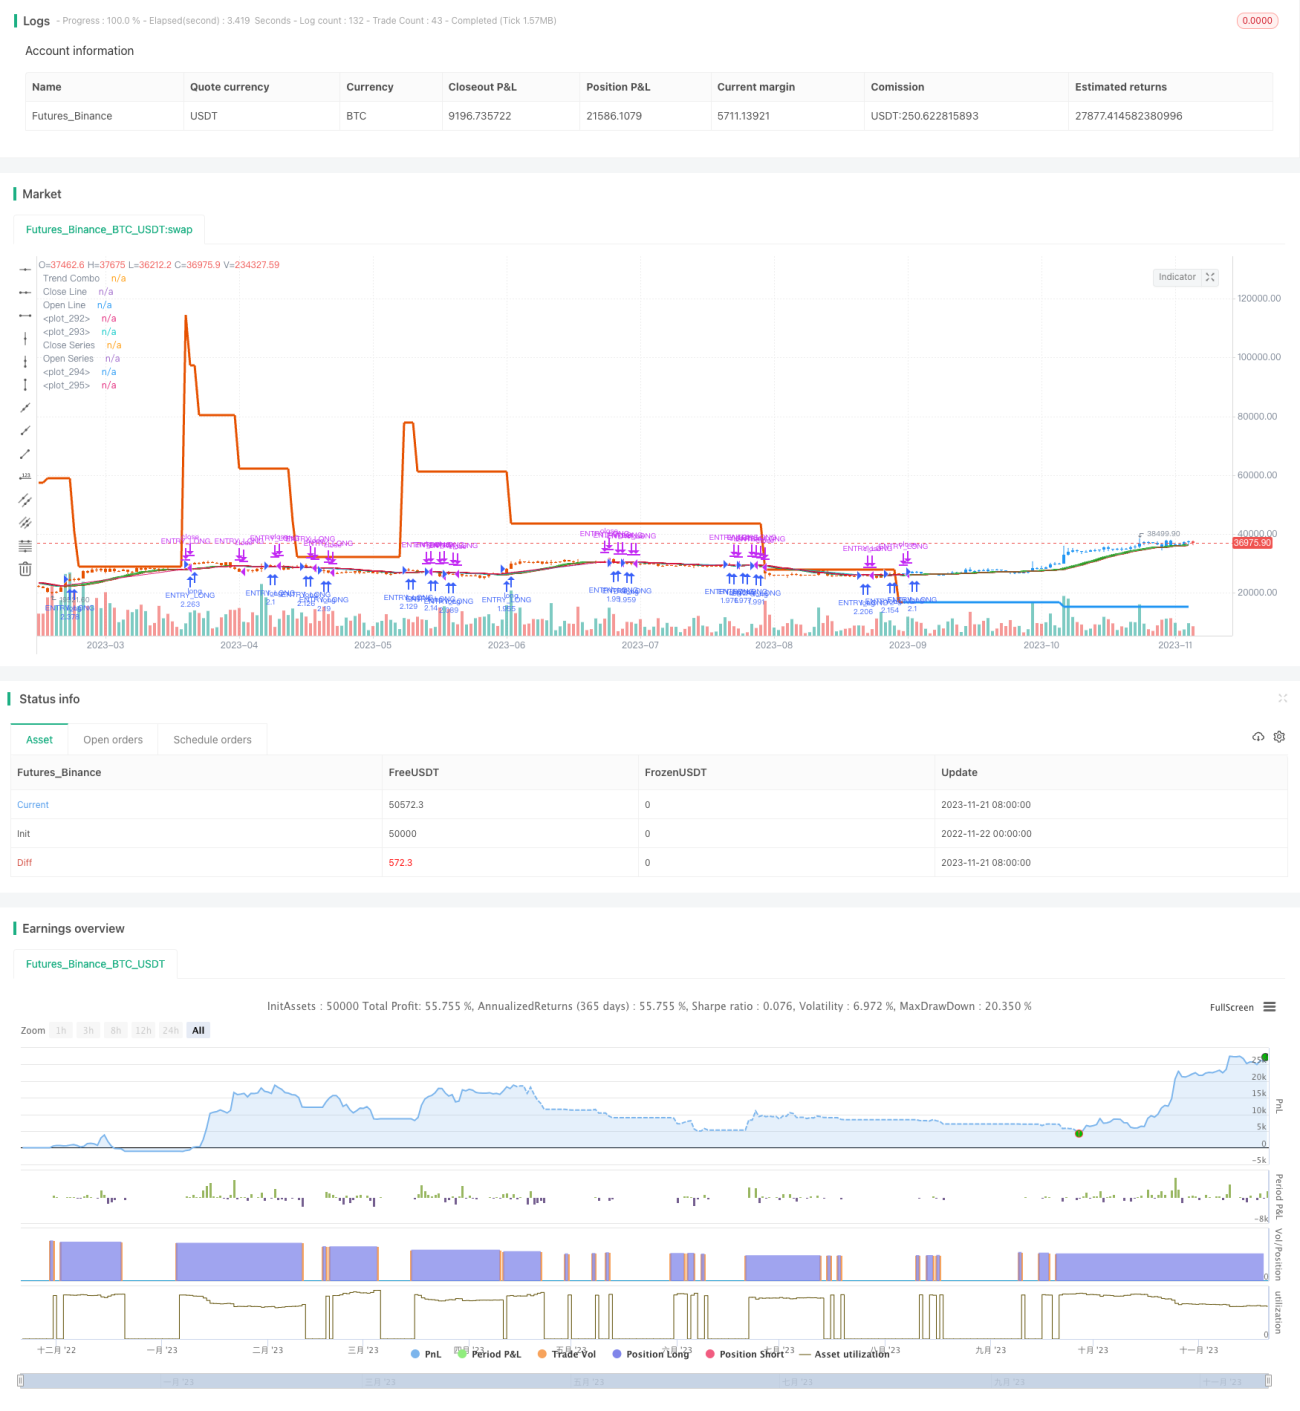The image size is (1300, 1411).
Task: Select the Fibonacci horizontal lines tool
Action: [x=25, y=546]
